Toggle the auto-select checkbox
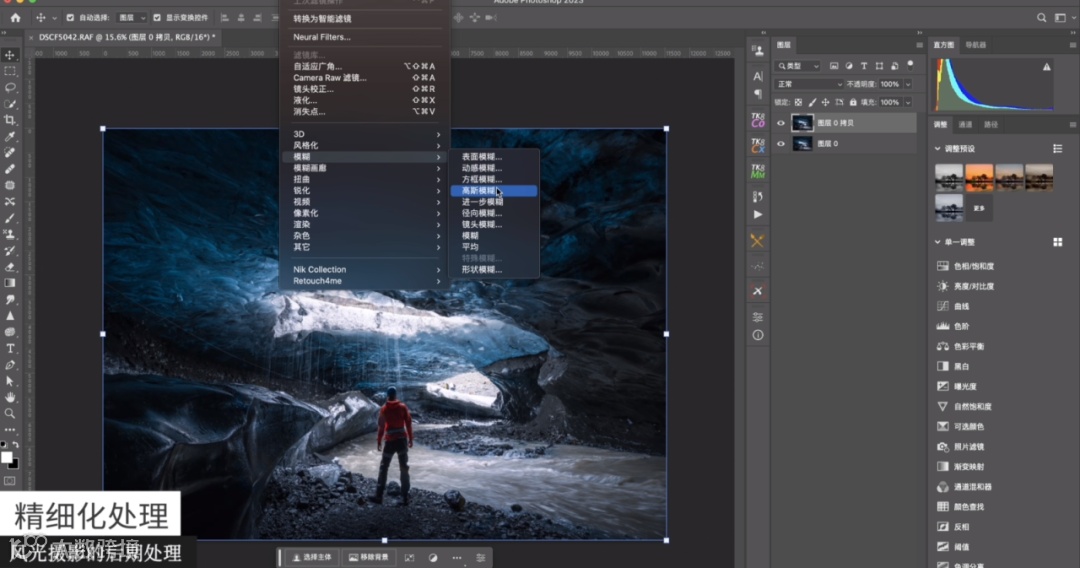1080x568 pixels. (x=70, y=18)
